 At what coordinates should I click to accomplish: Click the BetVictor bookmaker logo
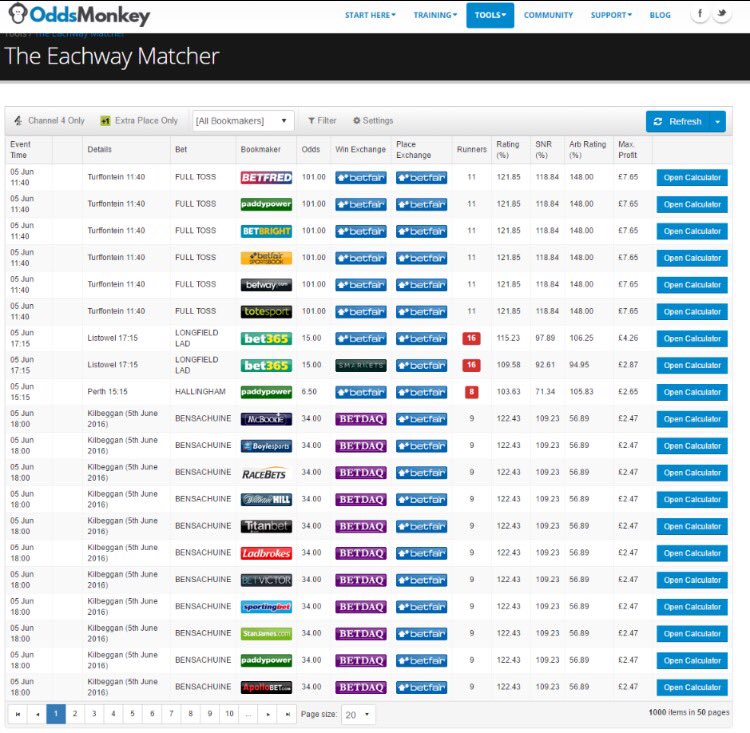[266, 580]
